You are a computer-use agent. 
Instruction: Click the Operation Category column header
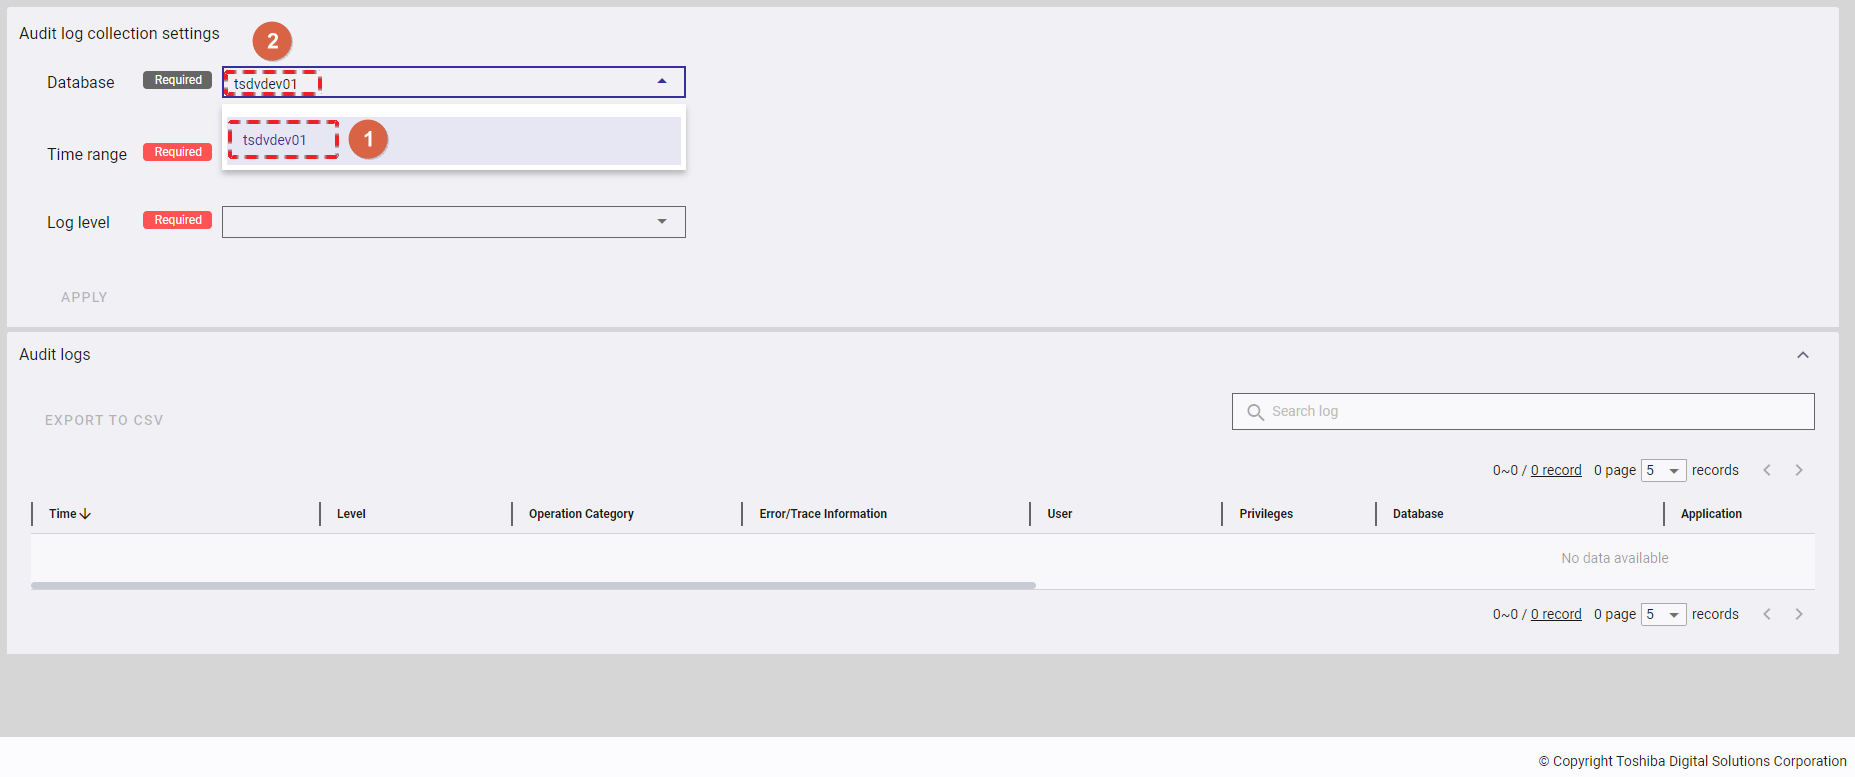coord(581,514)
